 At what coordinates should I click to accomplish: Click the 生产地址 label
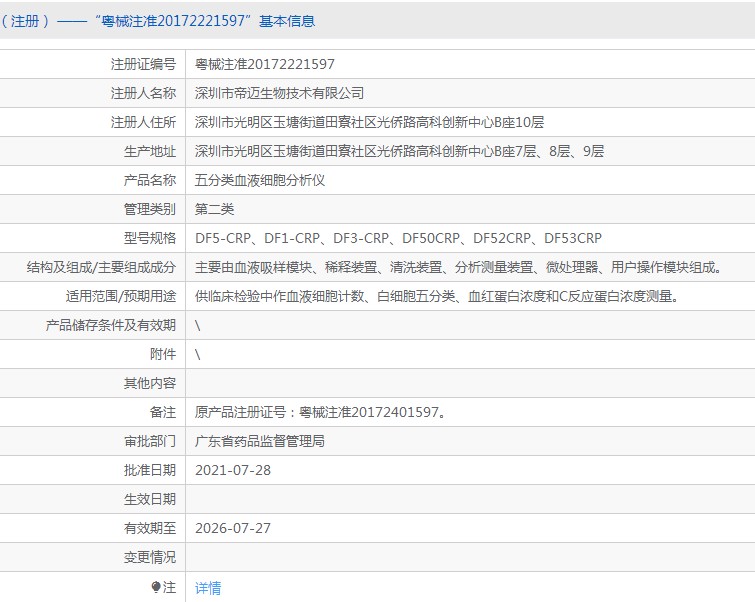(150, 151)
